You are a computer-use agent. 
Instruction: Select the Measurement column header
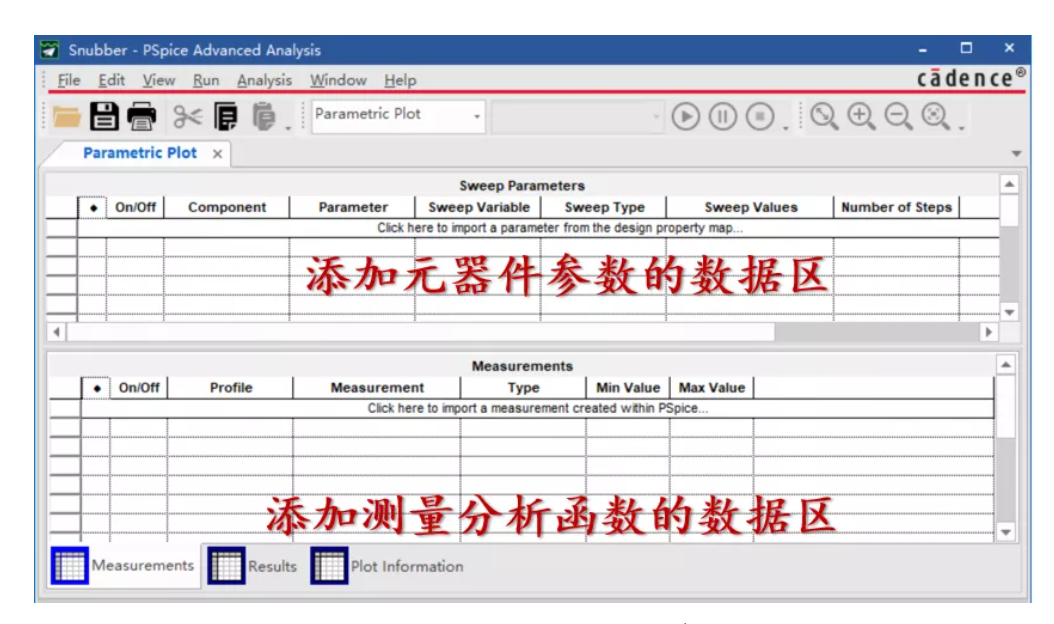coord(377,387)
